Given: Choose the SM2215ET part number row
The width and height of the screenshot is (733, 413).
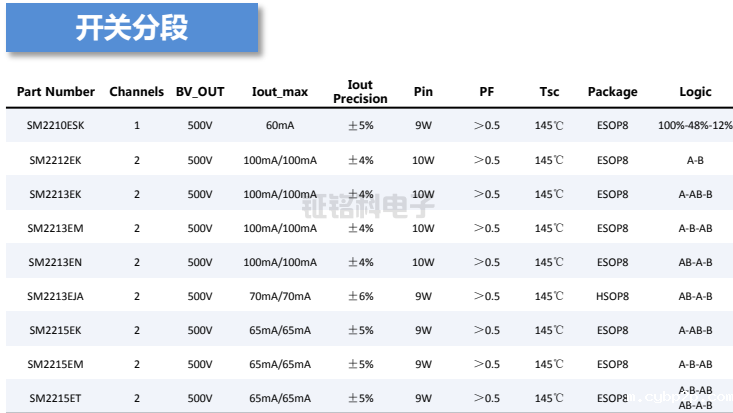Looking at the screenshot, I should point(56,398).
